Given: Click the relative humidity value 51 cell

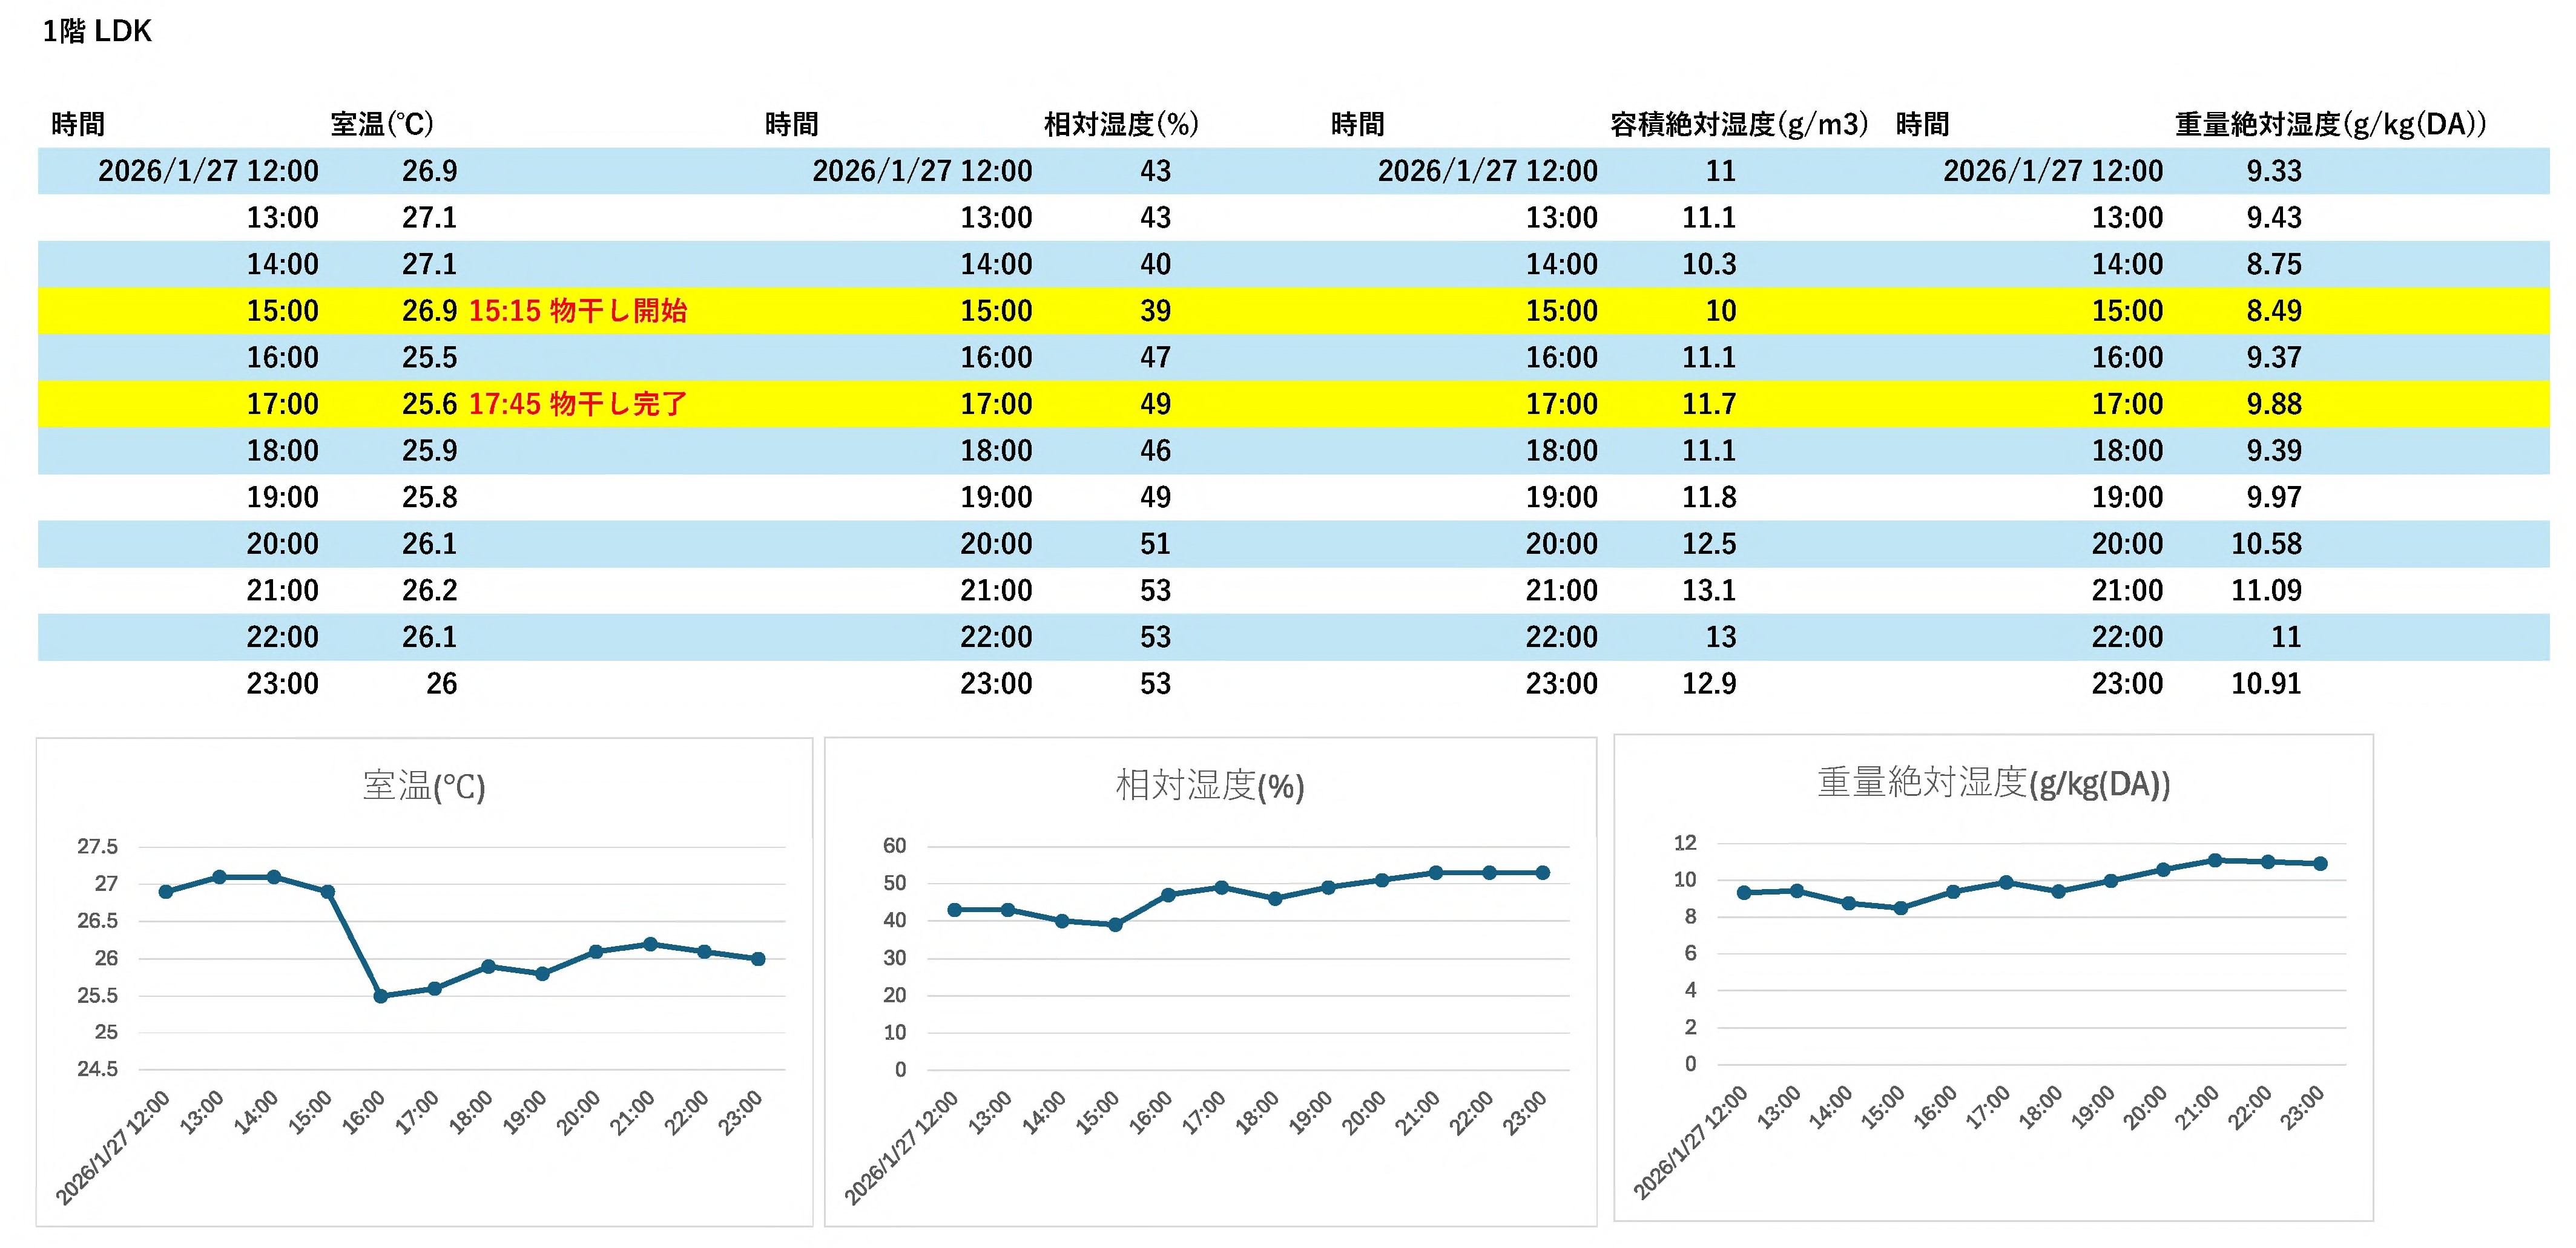Looking at the screenshot, I should coord(1155,544).
